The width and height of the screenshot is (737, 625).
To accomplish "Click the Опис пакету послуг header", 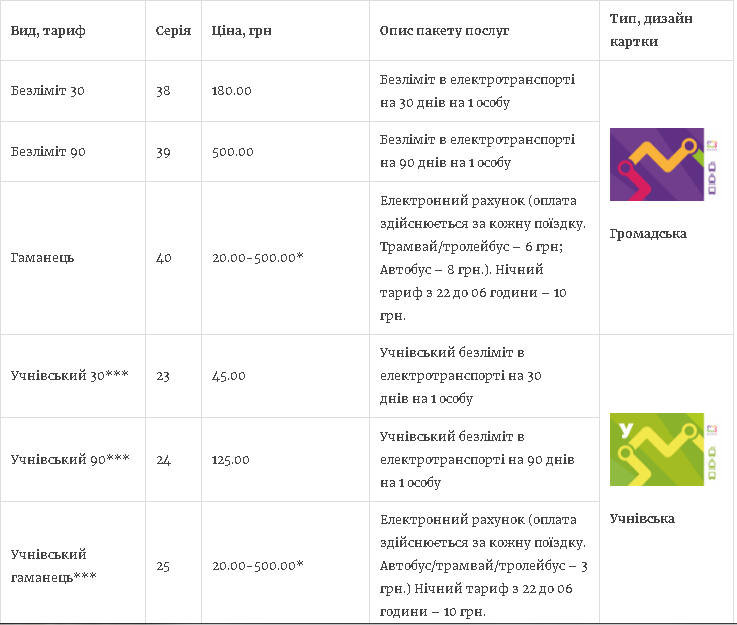I will [444, 31].
